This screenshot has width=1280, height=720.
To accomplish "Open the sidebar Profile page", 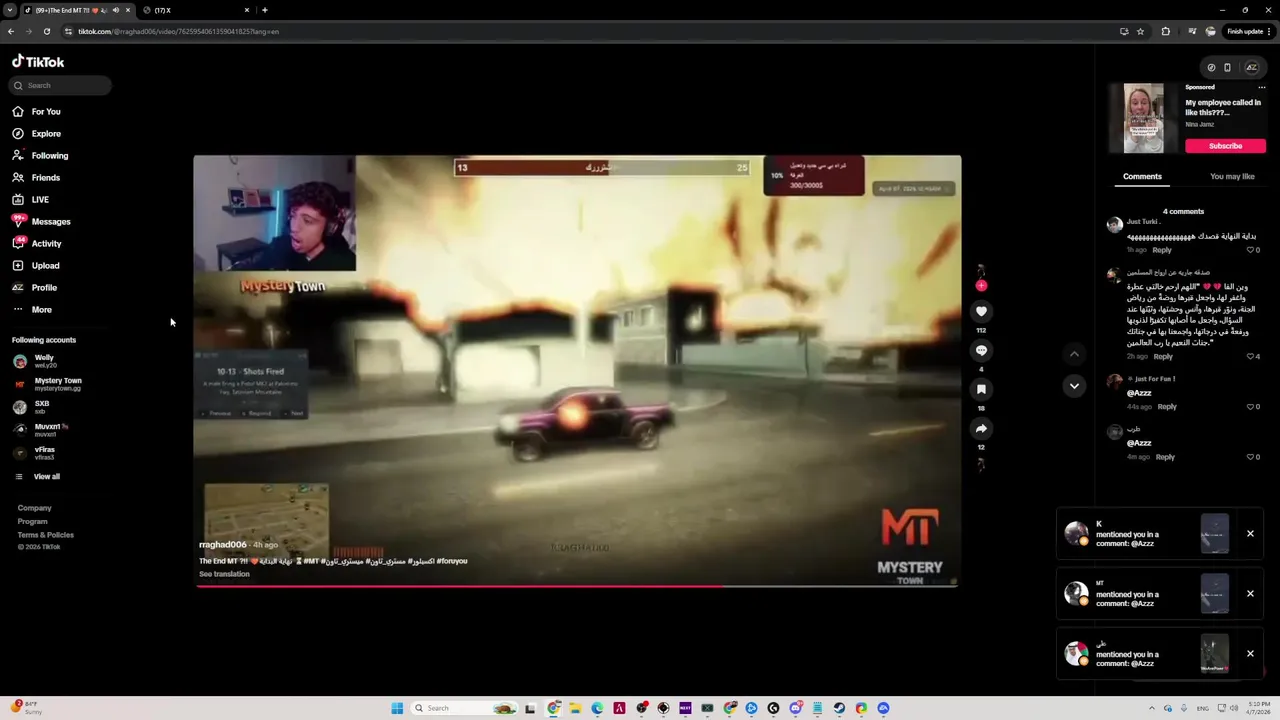I will pyautogui.click(x=34, y=288).
